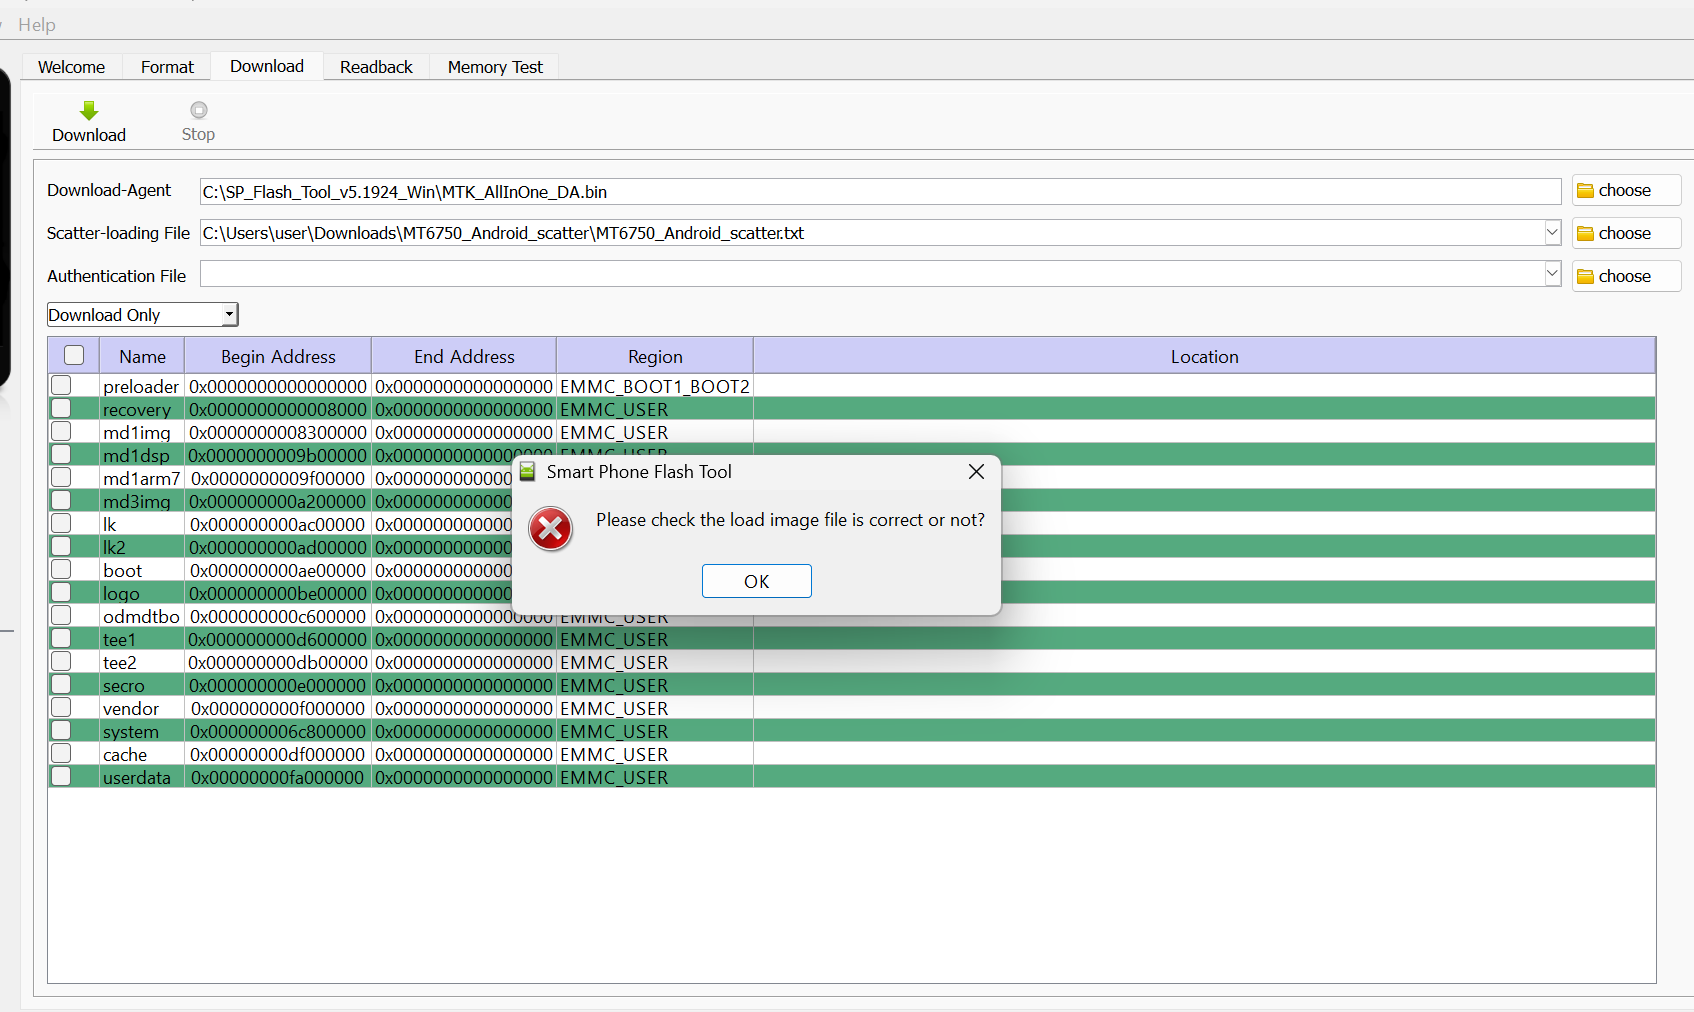This screenshot has height=1012, width=1694.
Task: Check the preloader partition checkbox
Action: 61,386
